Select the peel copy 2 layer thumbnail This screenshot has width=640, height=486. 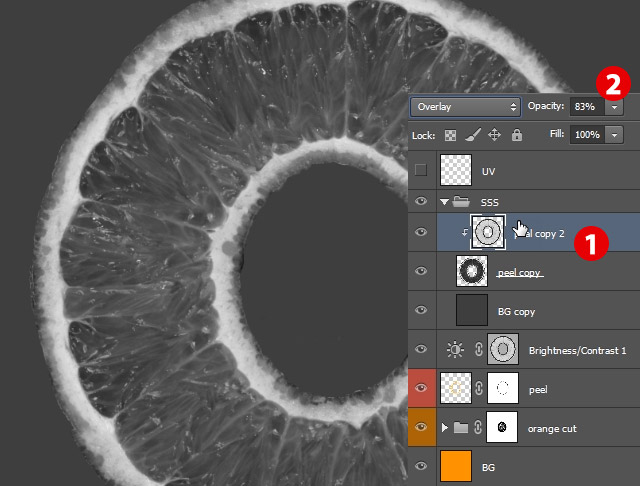tap(488, 232)
